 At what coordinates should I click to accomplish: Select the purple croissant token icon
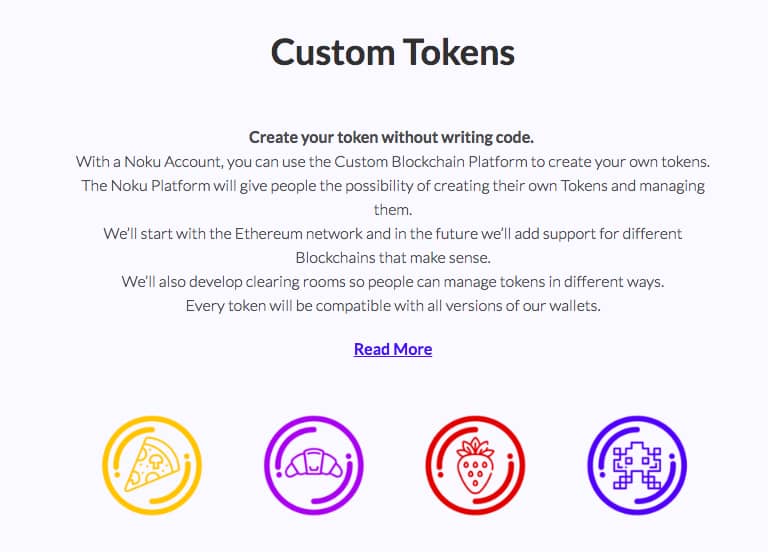[313, 465]
